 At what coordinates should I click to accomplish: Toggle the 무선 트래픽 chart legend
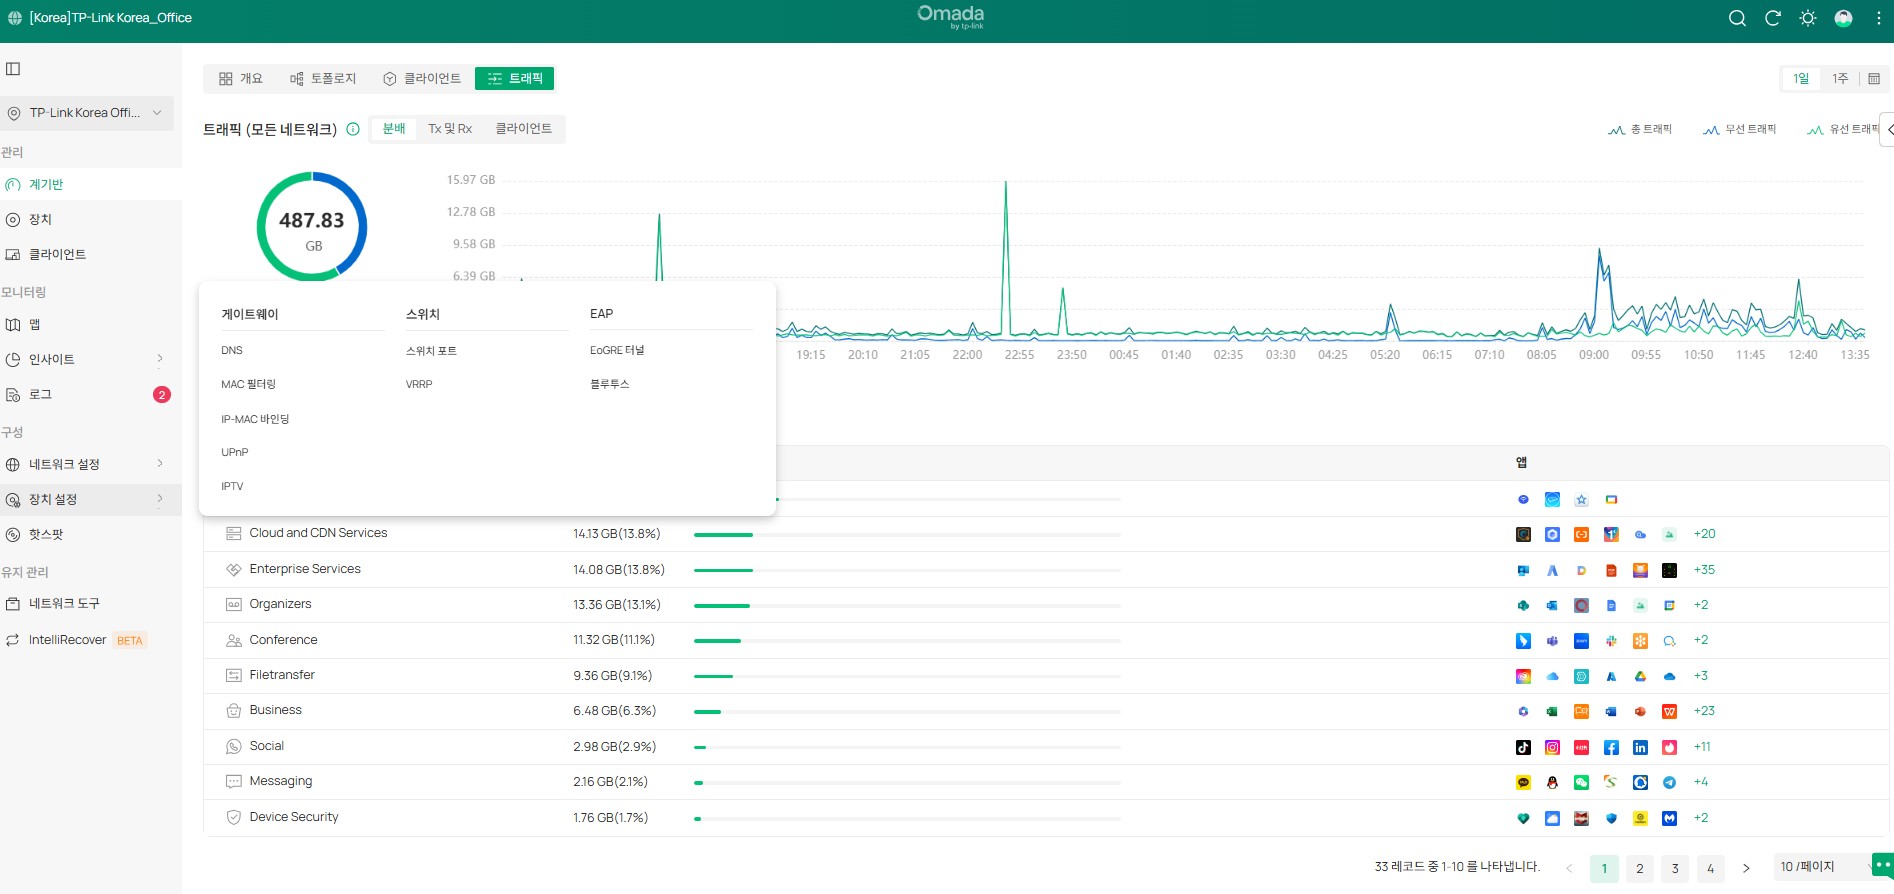pyautogui.click(x=1740, y=130)
